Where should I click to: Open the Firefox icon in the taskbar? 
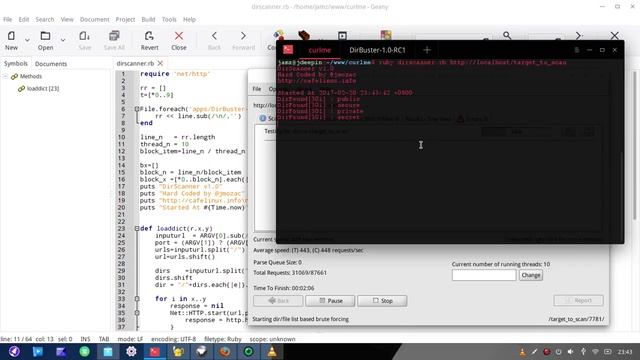225,351
